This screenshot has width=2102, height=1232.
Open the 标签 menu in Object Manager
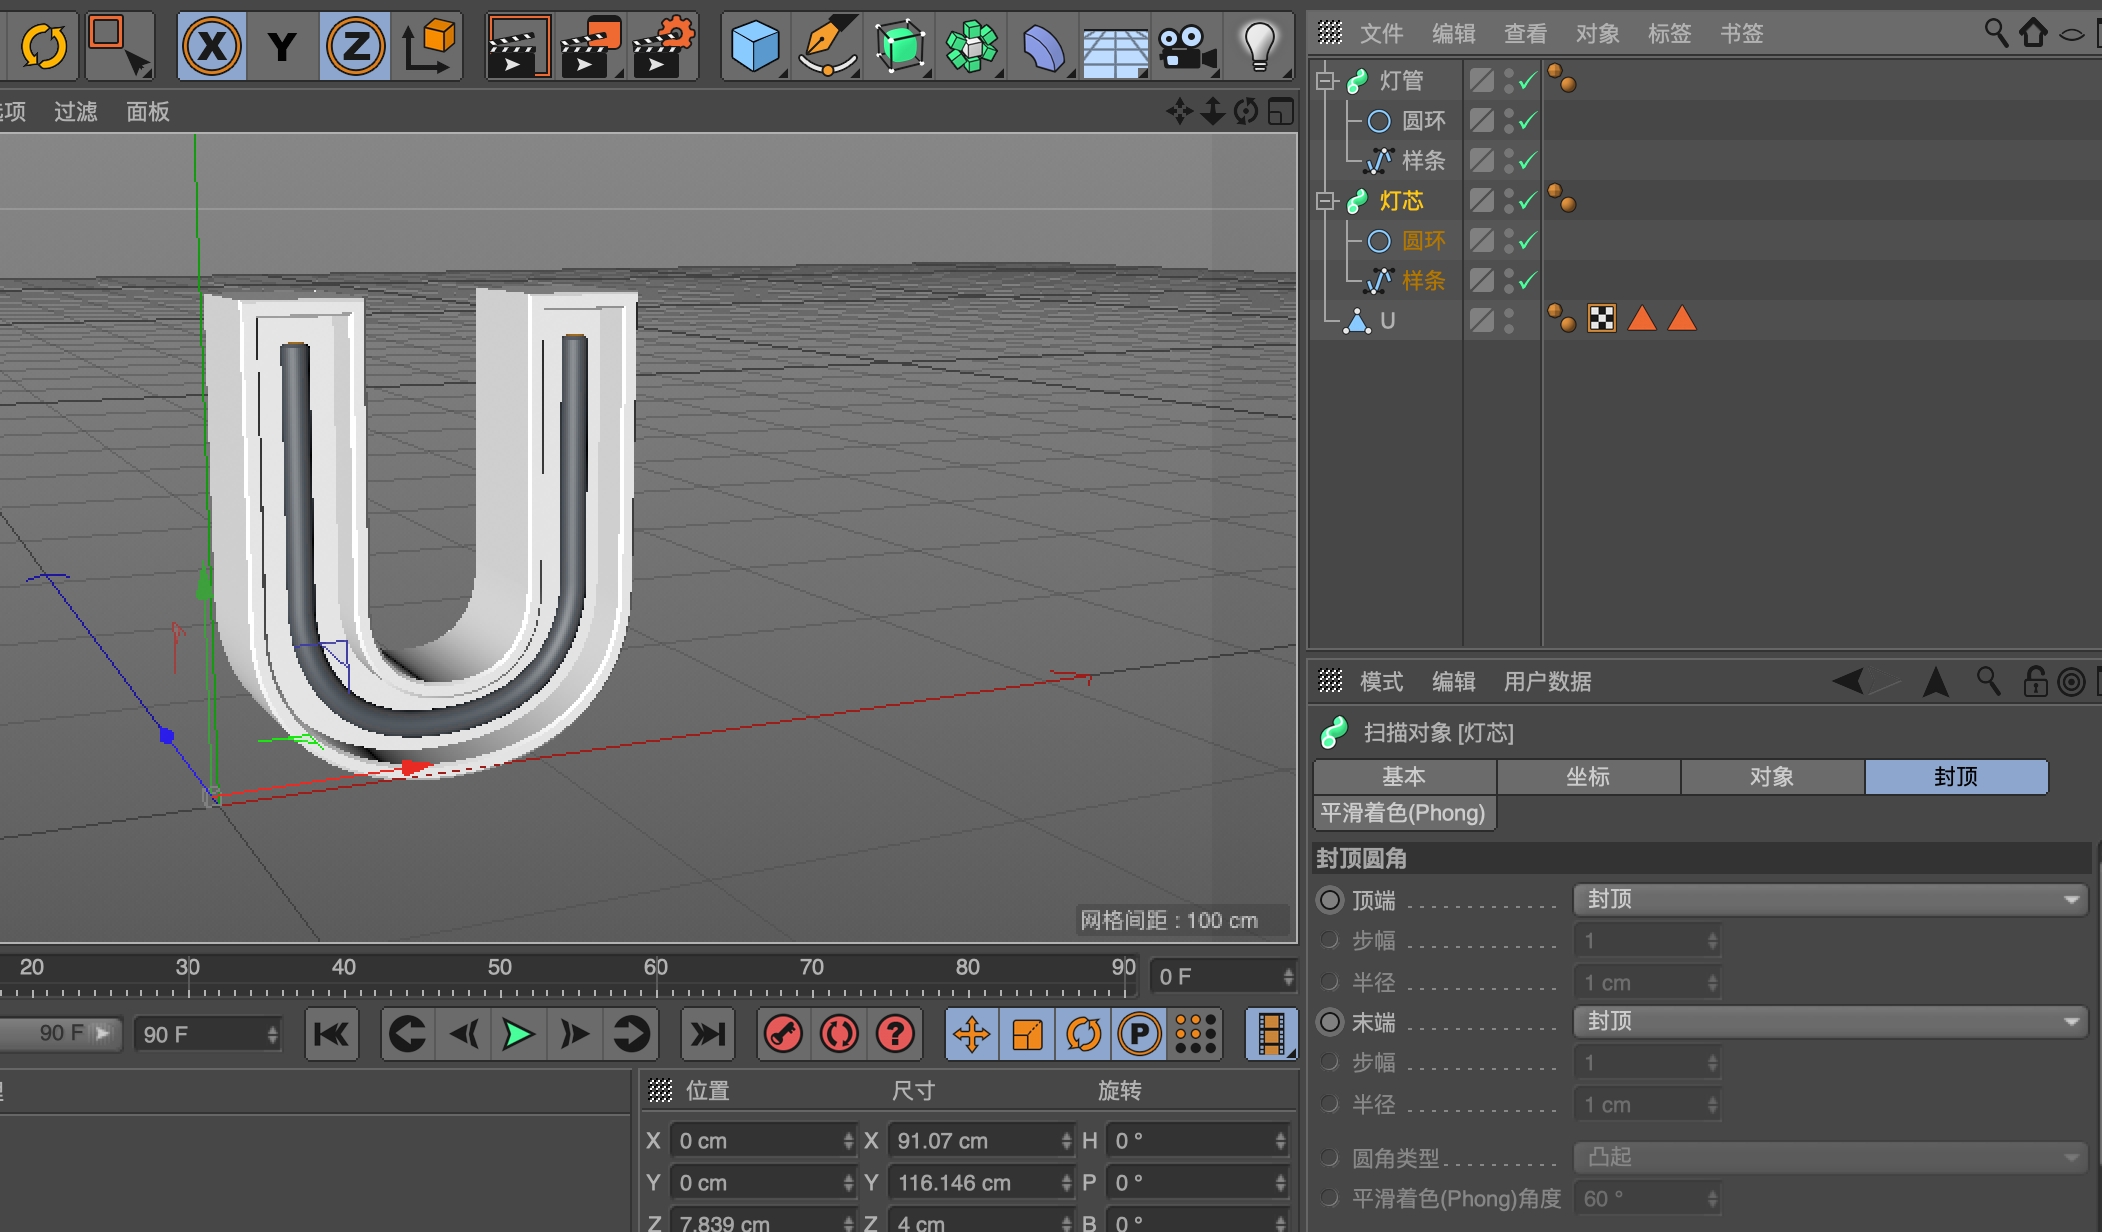point(1669,34)
